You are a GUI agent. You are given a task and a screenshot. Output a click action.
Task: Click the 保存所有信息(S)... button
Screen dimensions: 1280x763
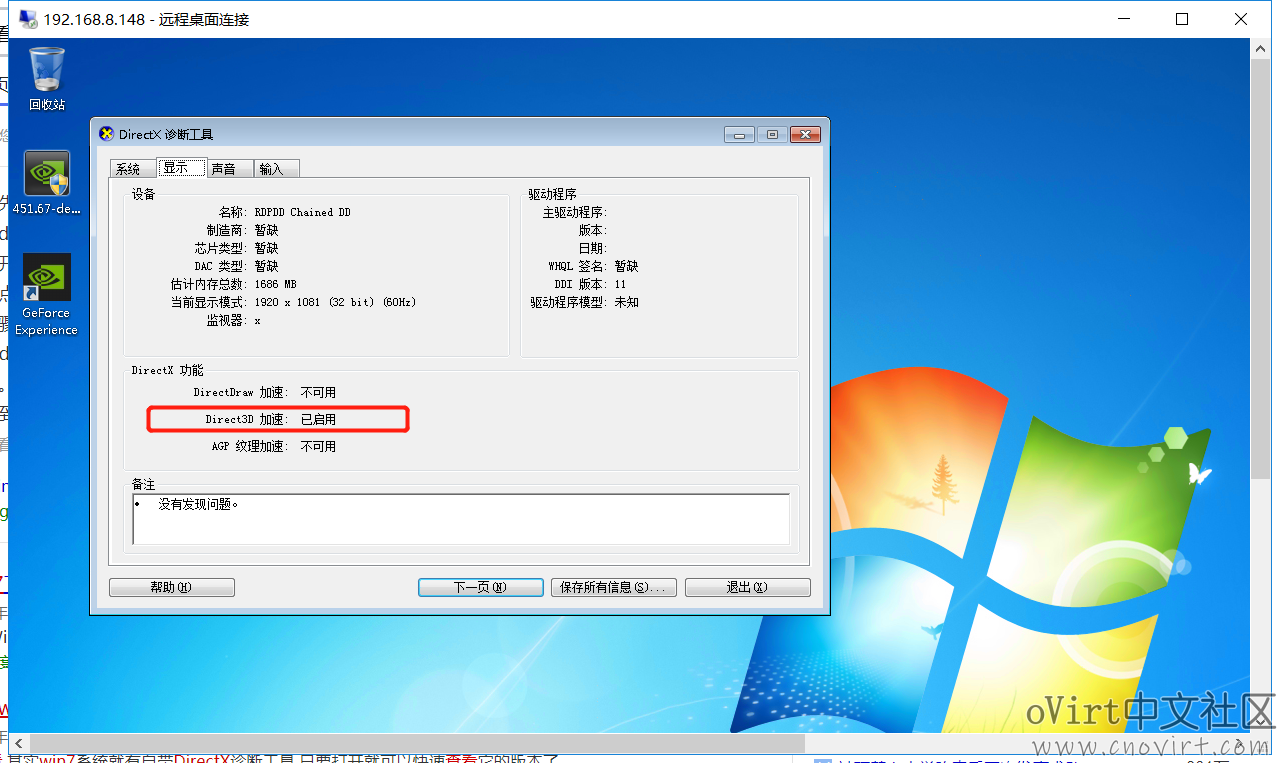613,587
